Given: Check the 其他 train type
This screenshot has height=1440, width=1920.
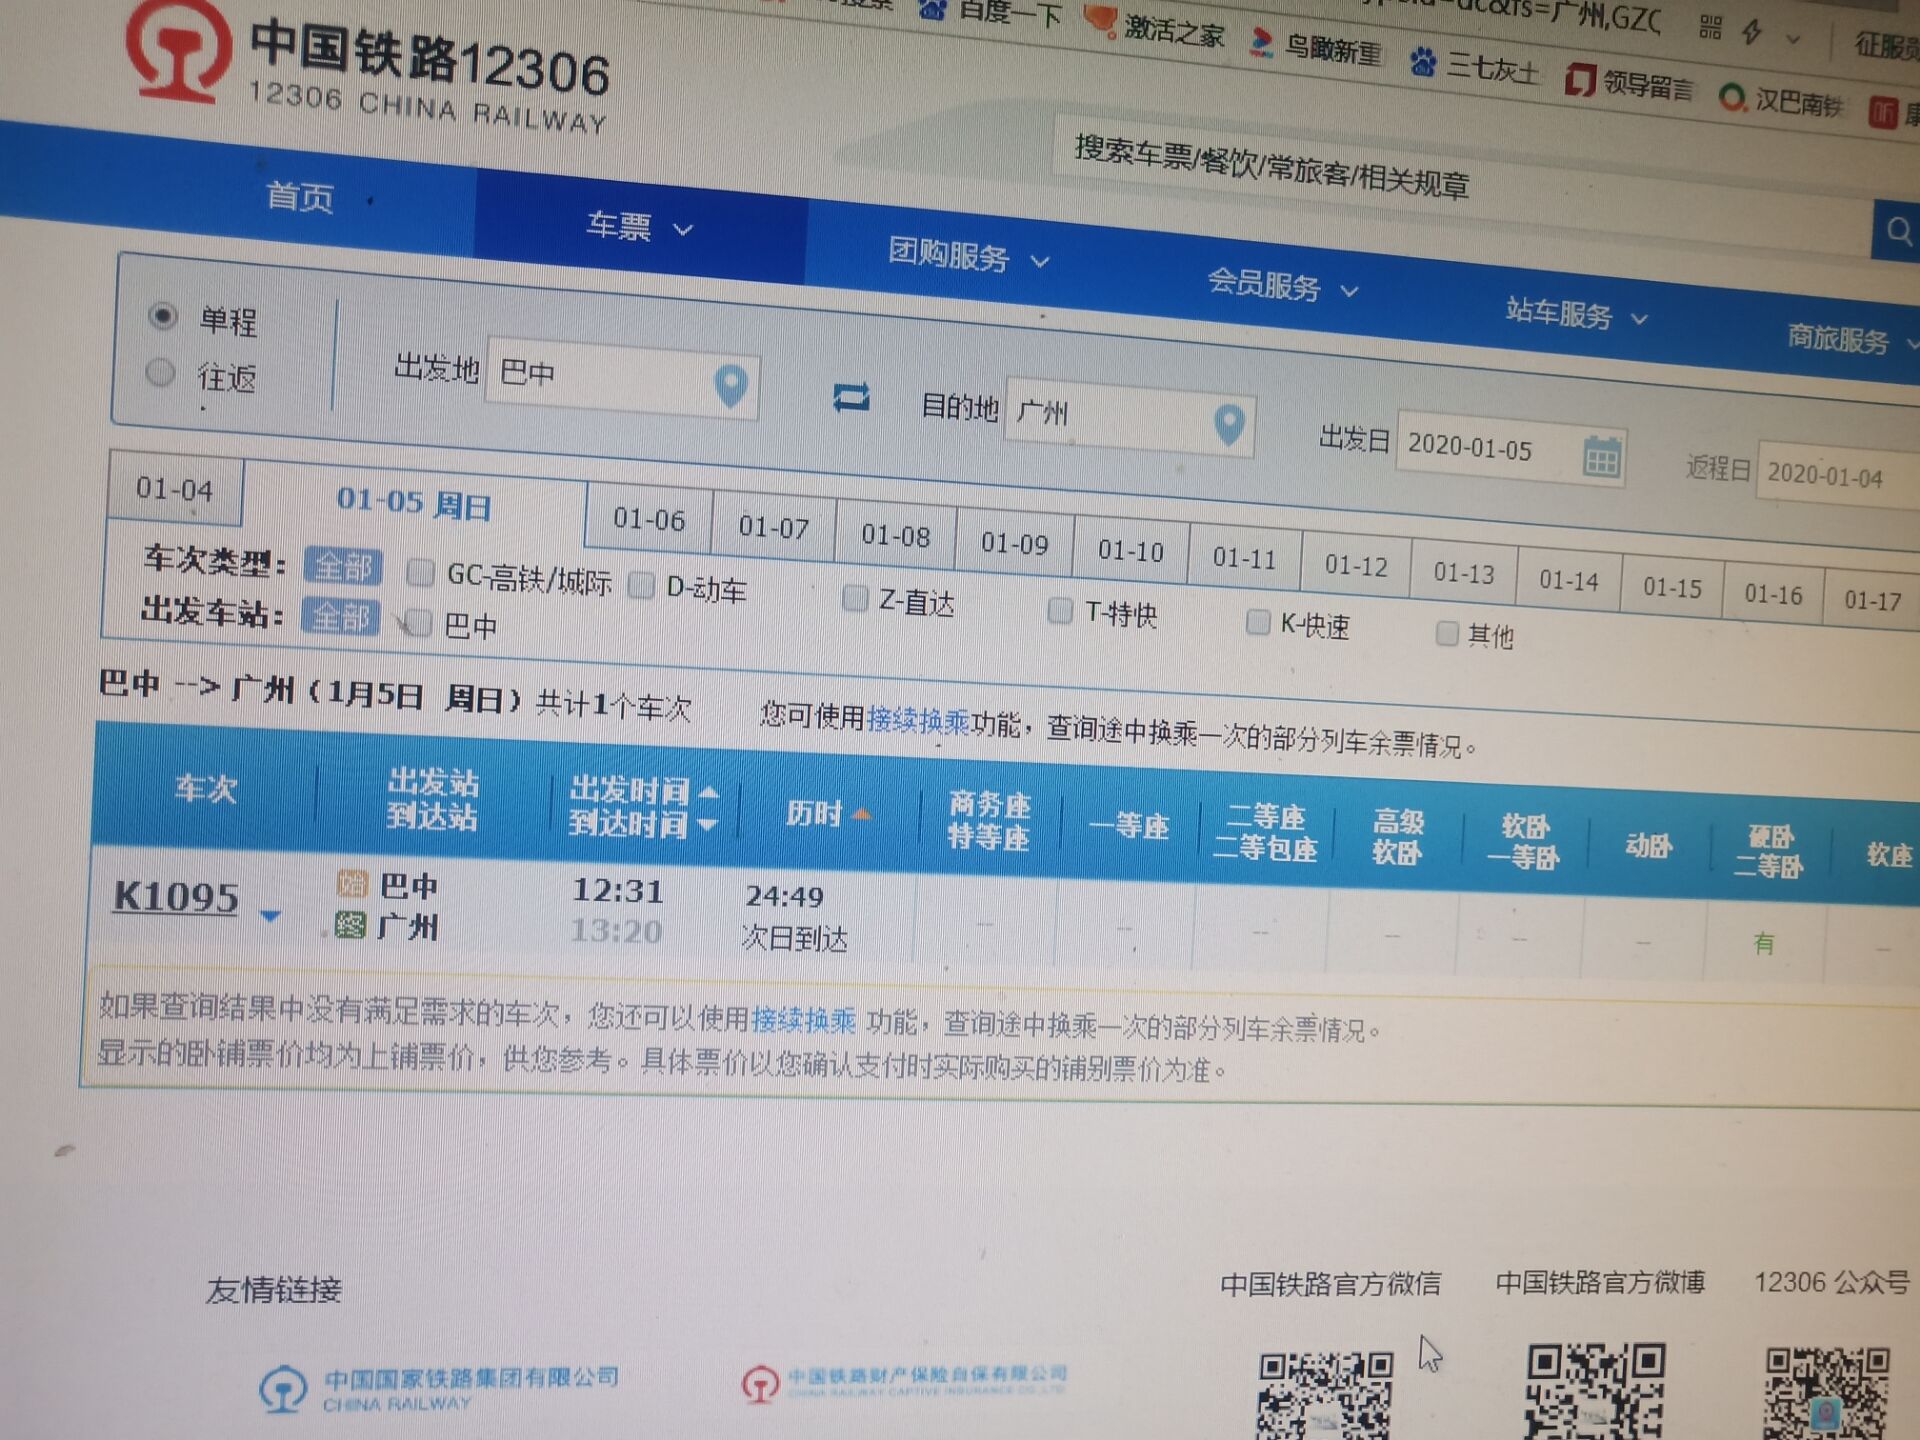Looking at the screenshot, I should pyautogui.click(x=1446, y=633).
